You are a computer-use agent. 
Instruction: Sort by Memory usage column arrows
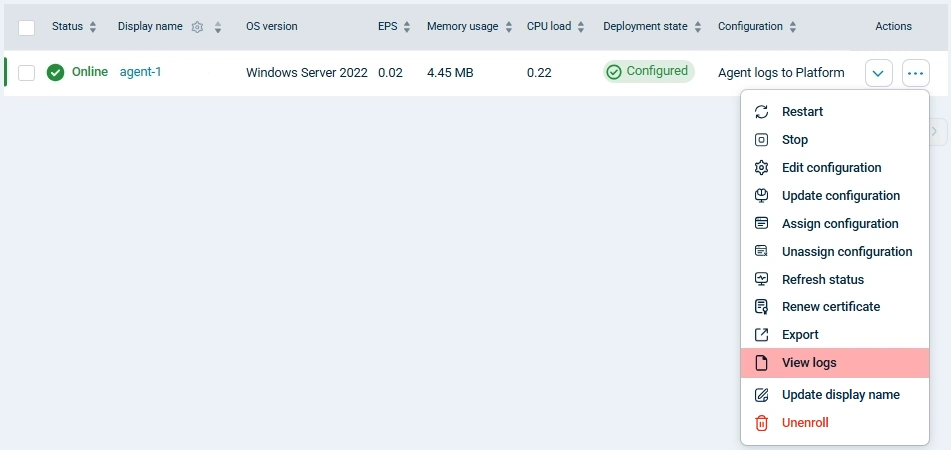point(509,27)
